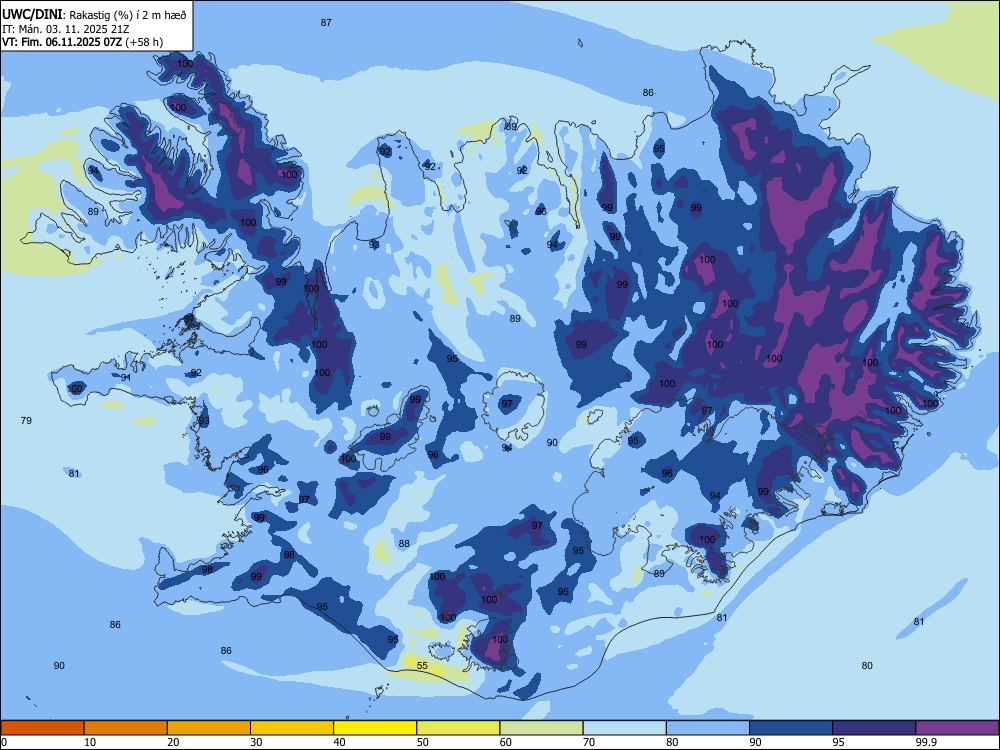Click the dark orange 0–10 legend swatch
This screenshot has height=750, width=1000.
click(x=42, y=728)
